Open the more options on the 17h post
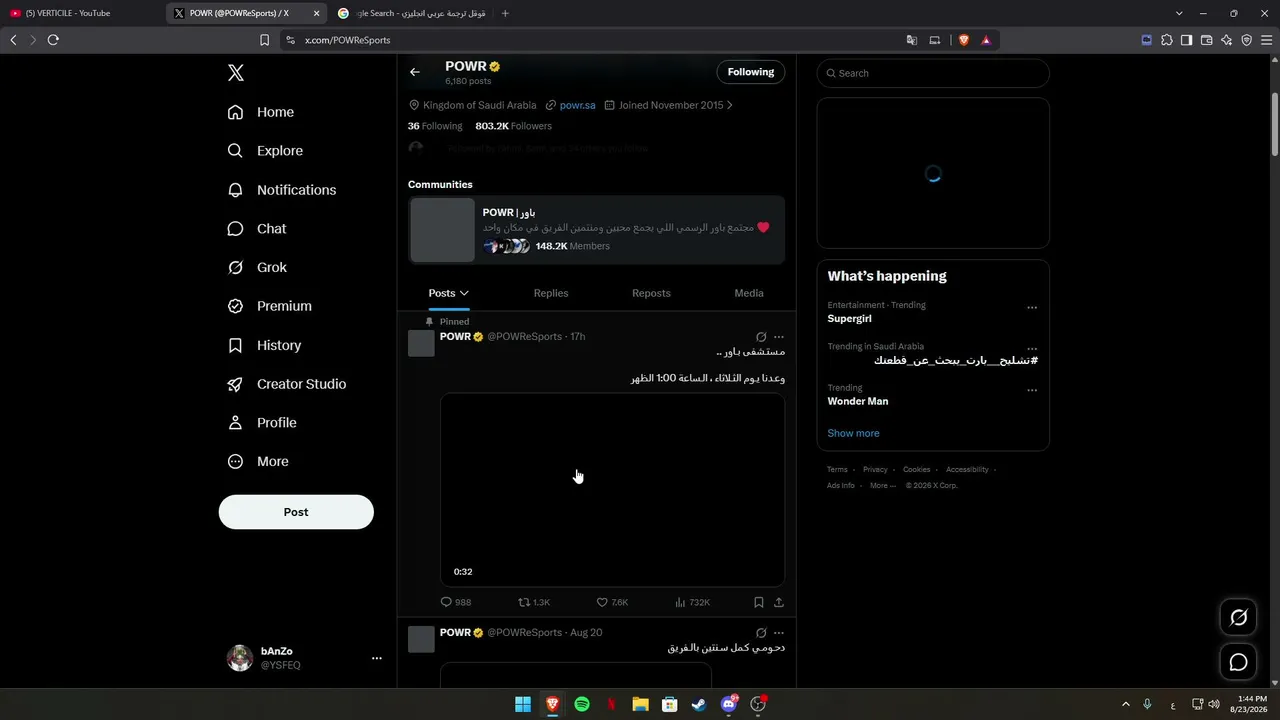The height and width of the screenshot is (720, 1280). 779,337
